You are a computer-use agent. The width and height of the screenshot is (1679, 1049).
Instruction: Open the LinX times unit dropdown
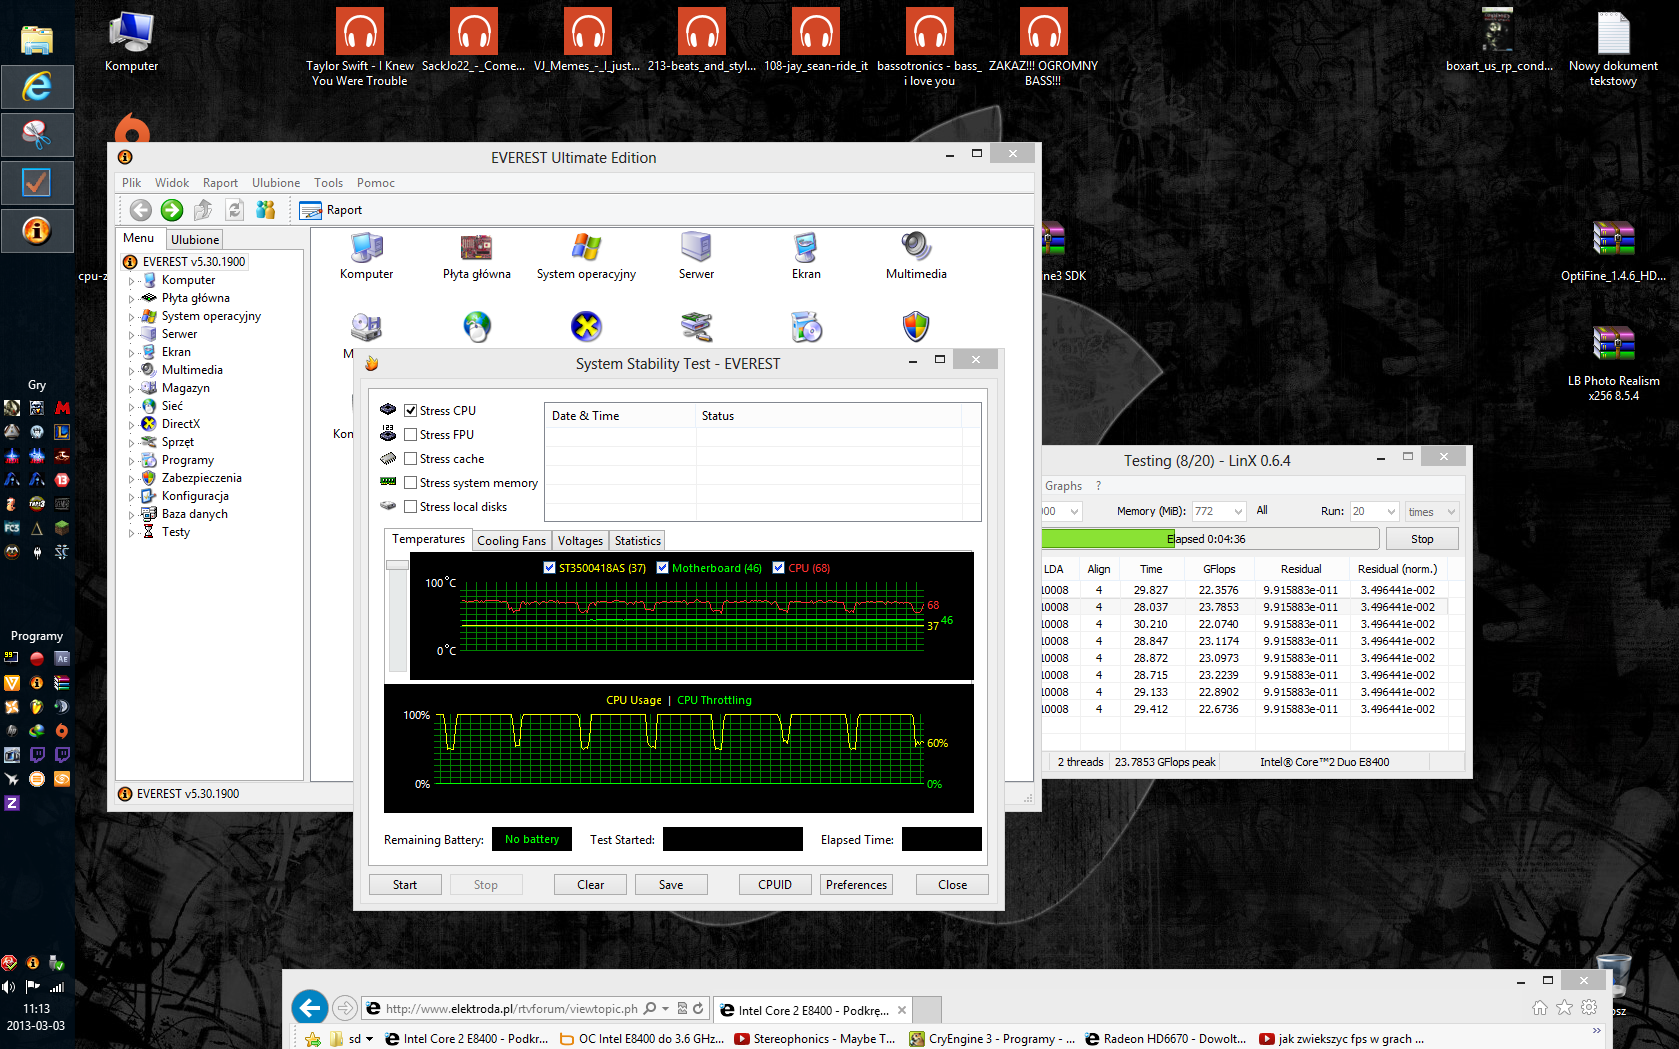[1432, 511]
